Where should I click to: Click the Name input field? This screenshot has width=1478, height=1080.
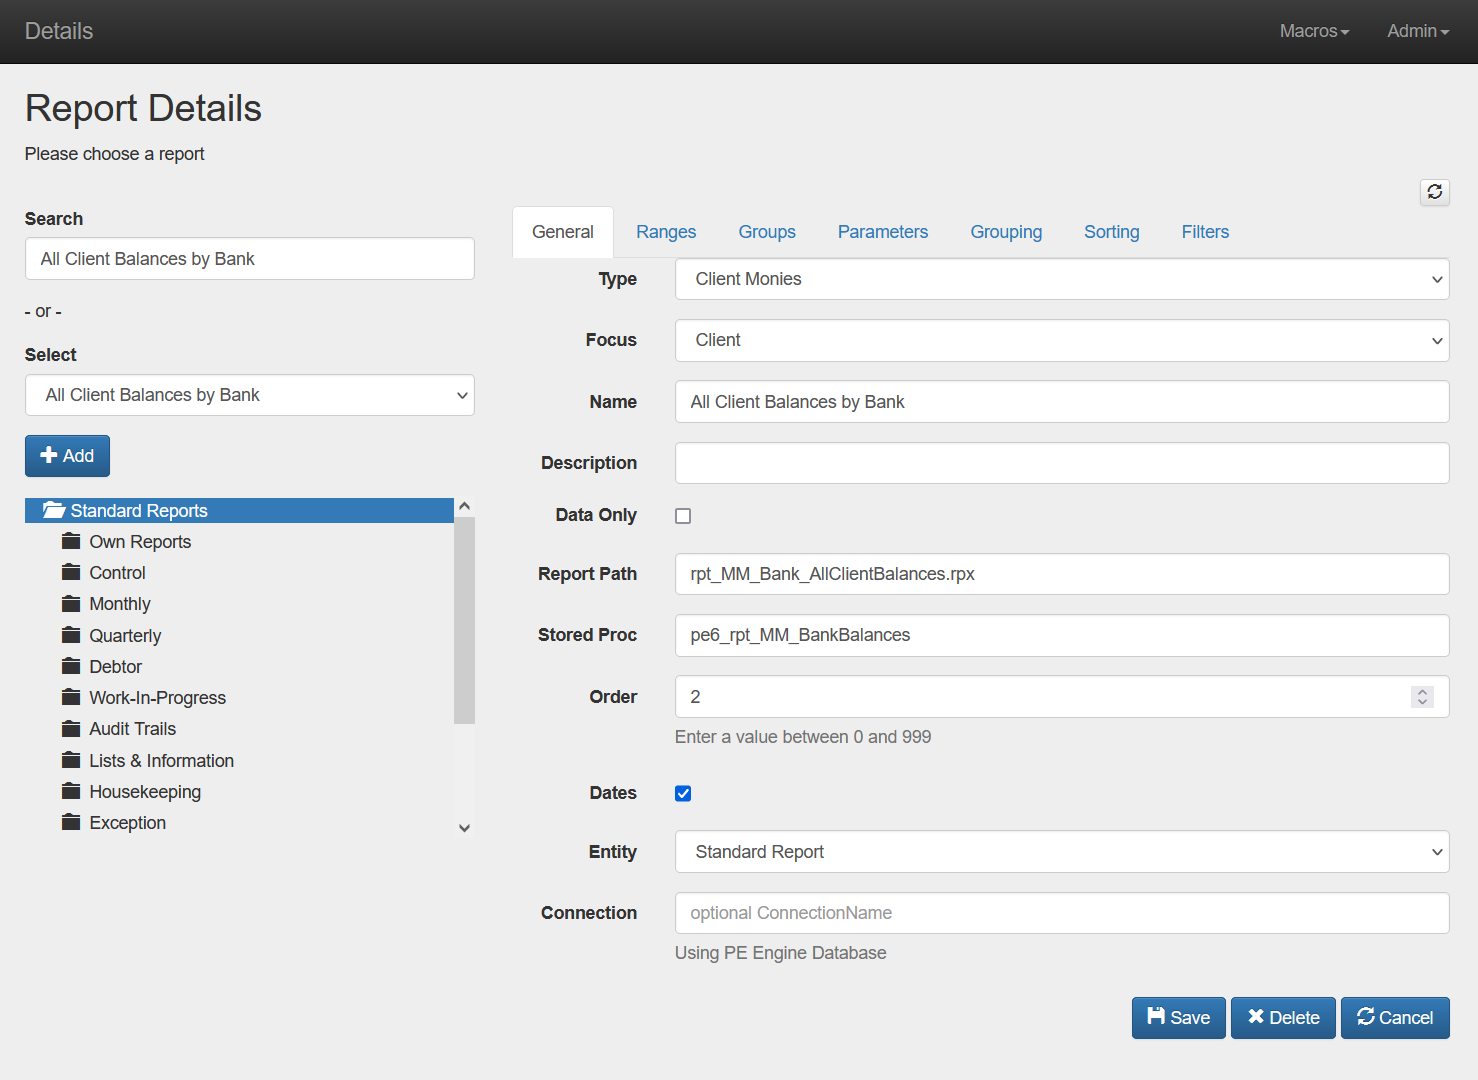click(x=1062, y=402)
